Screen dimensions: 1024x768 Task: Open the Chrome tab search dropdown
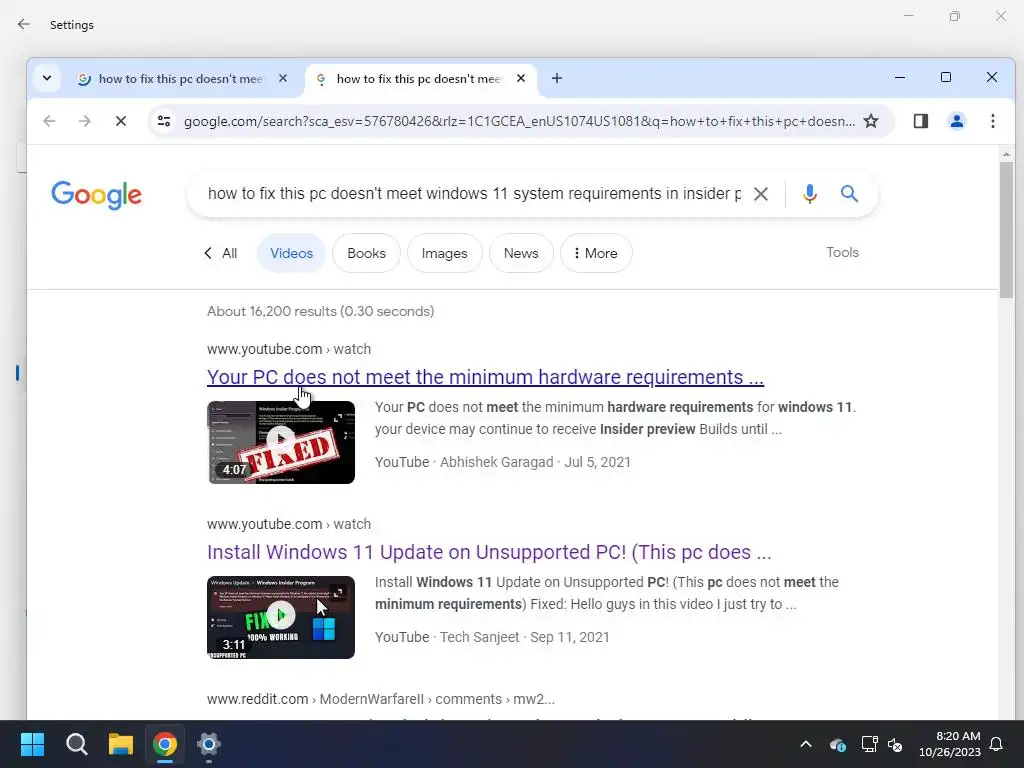[47, 78]
